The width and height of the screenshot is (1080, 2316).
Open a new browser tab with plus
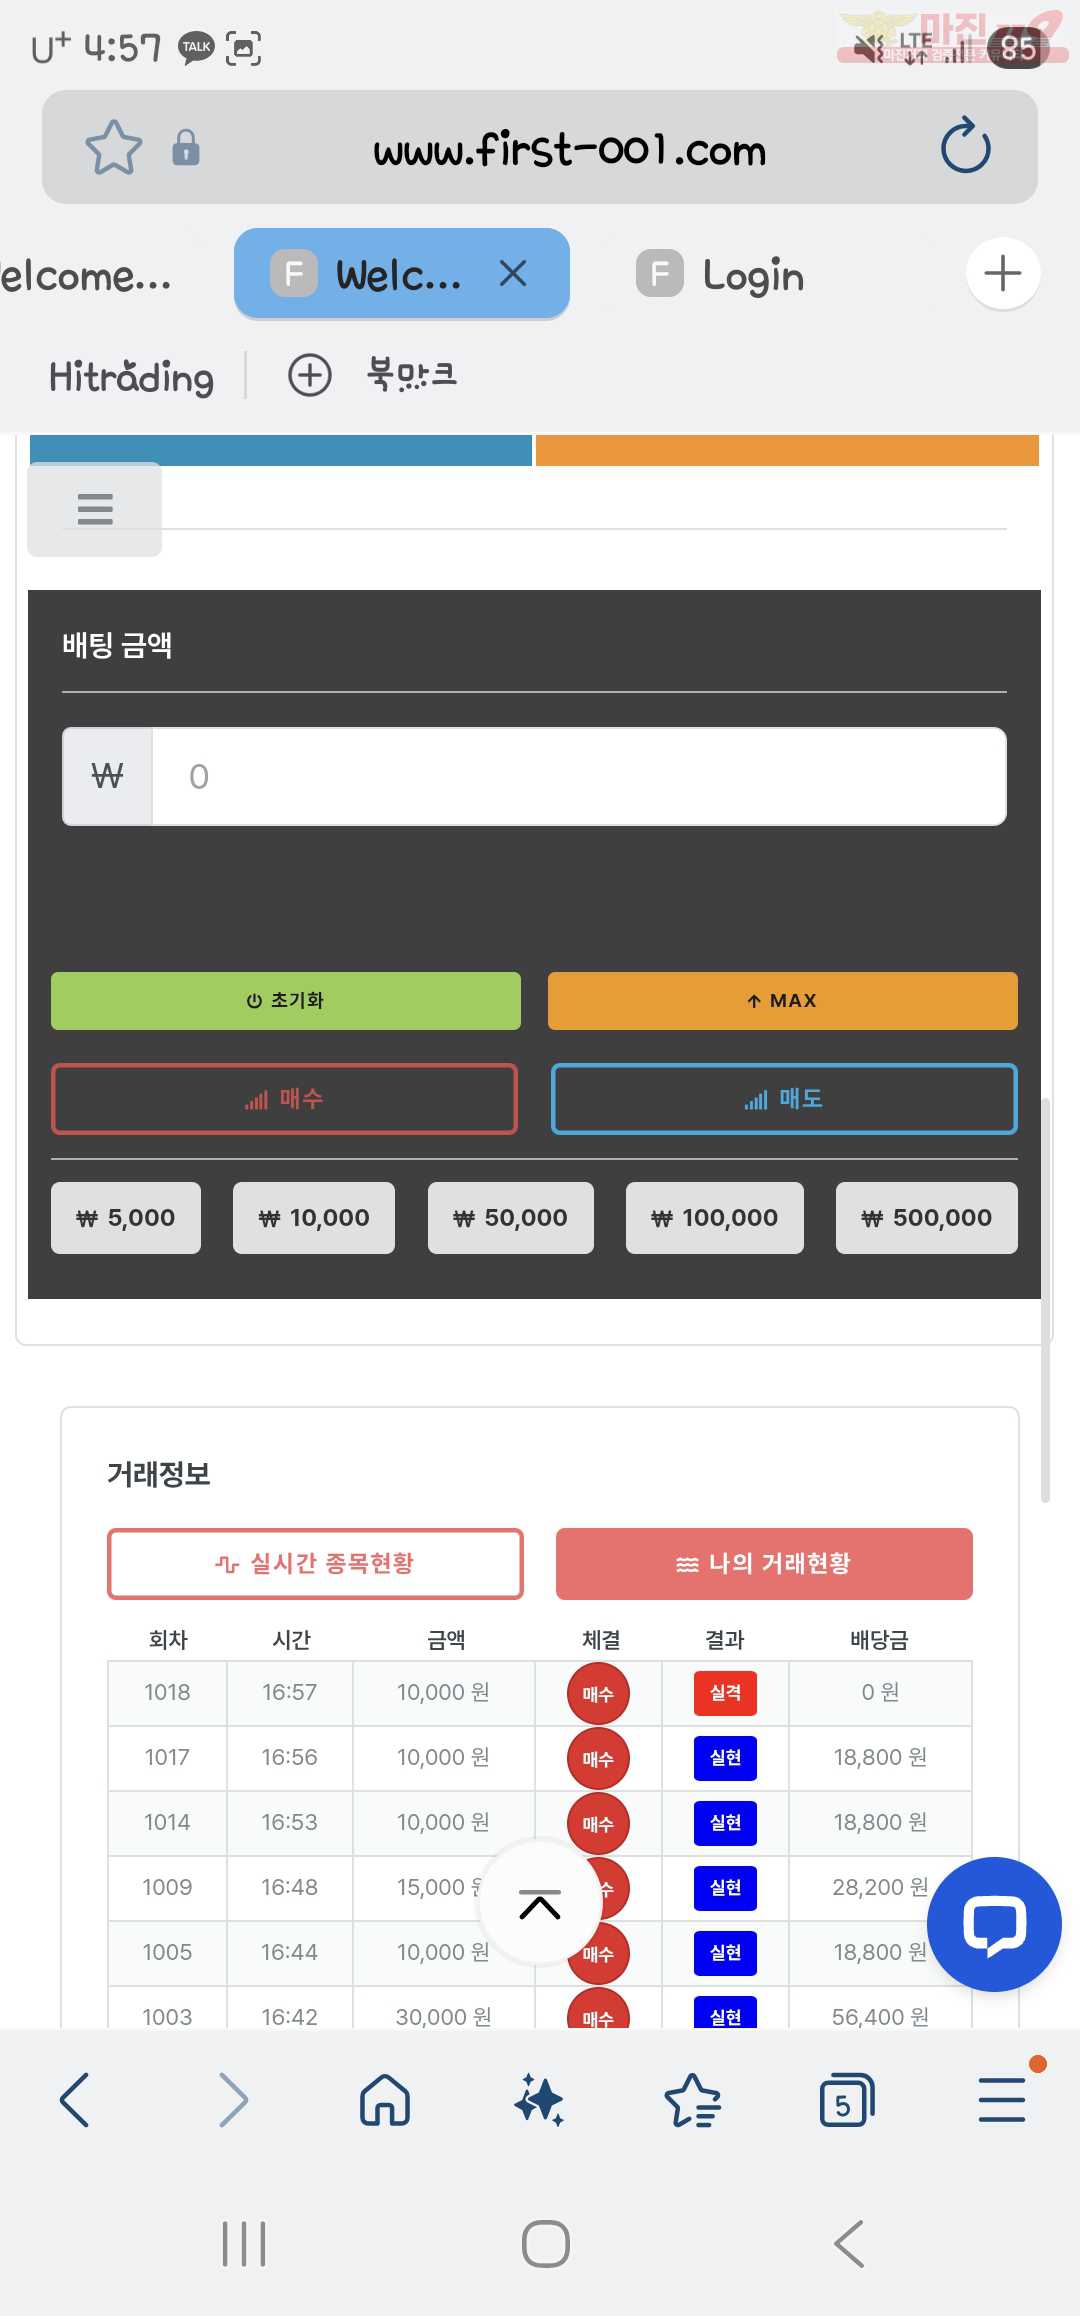pos(1003,273)
